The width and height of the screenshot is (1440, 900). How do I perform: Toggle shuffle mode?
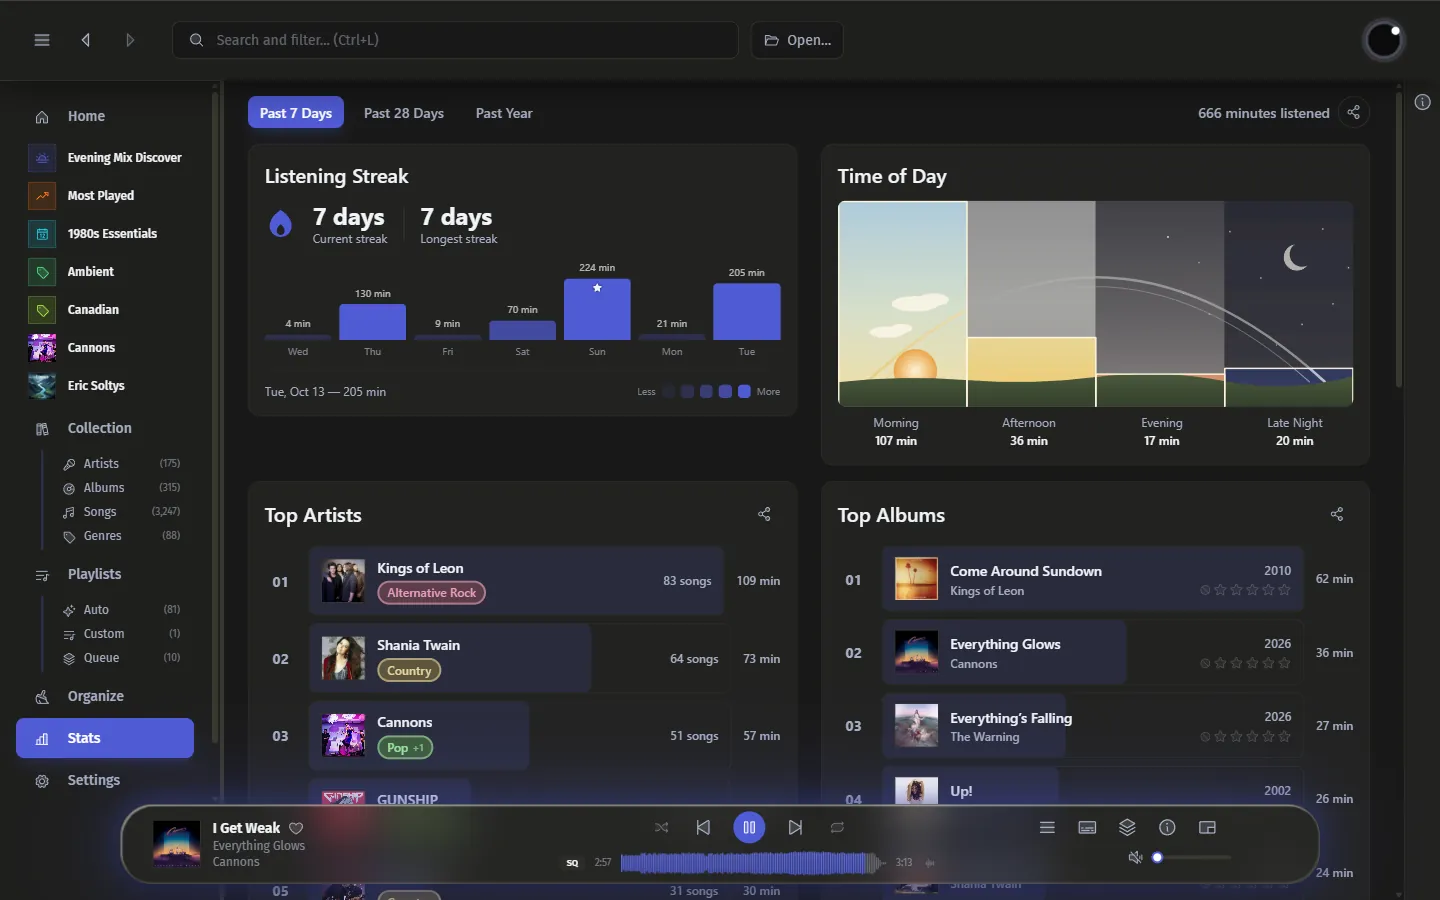pyautogui.click(x=661, y=827)
